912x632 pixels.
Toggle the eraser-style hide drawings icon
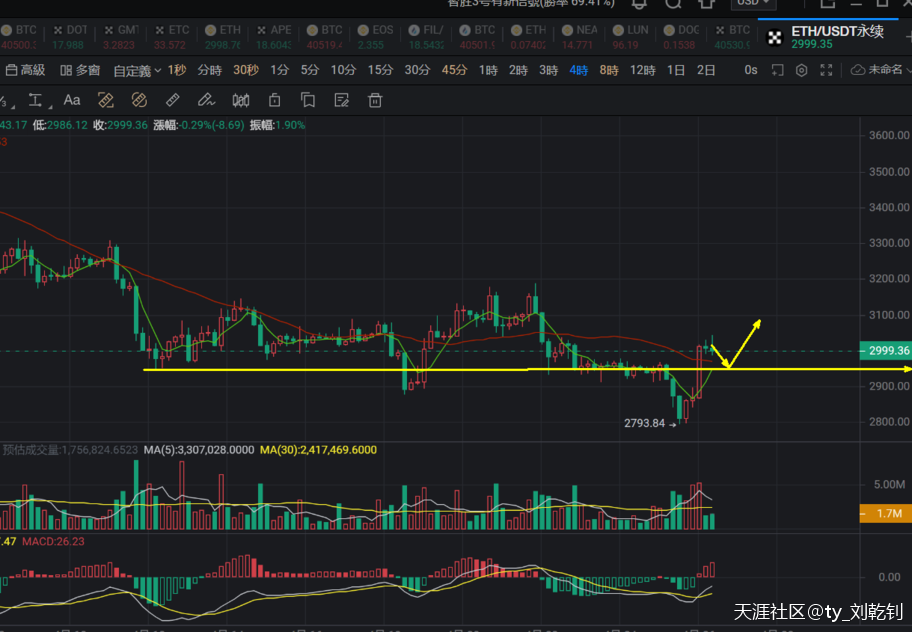[139, 100]
